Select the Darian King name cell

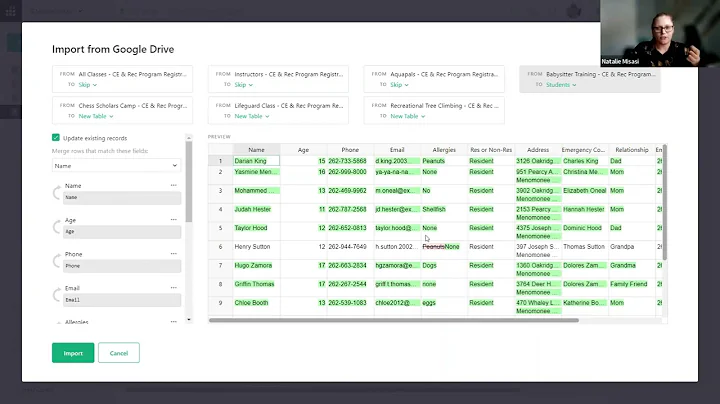[x=256, y=161]
